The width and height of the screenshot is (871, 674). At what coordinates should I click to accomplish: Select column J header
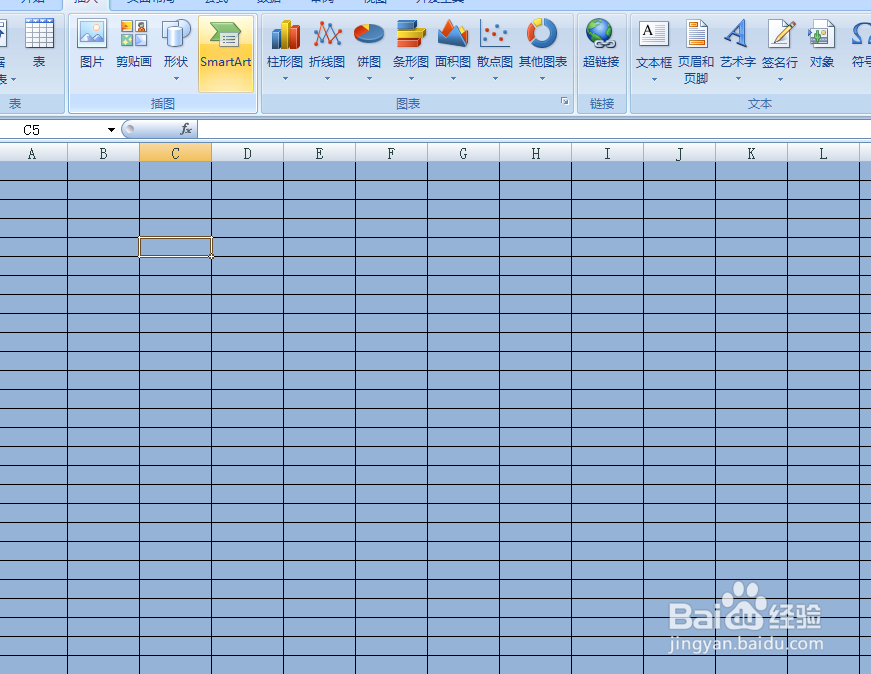tap(679, 153)
